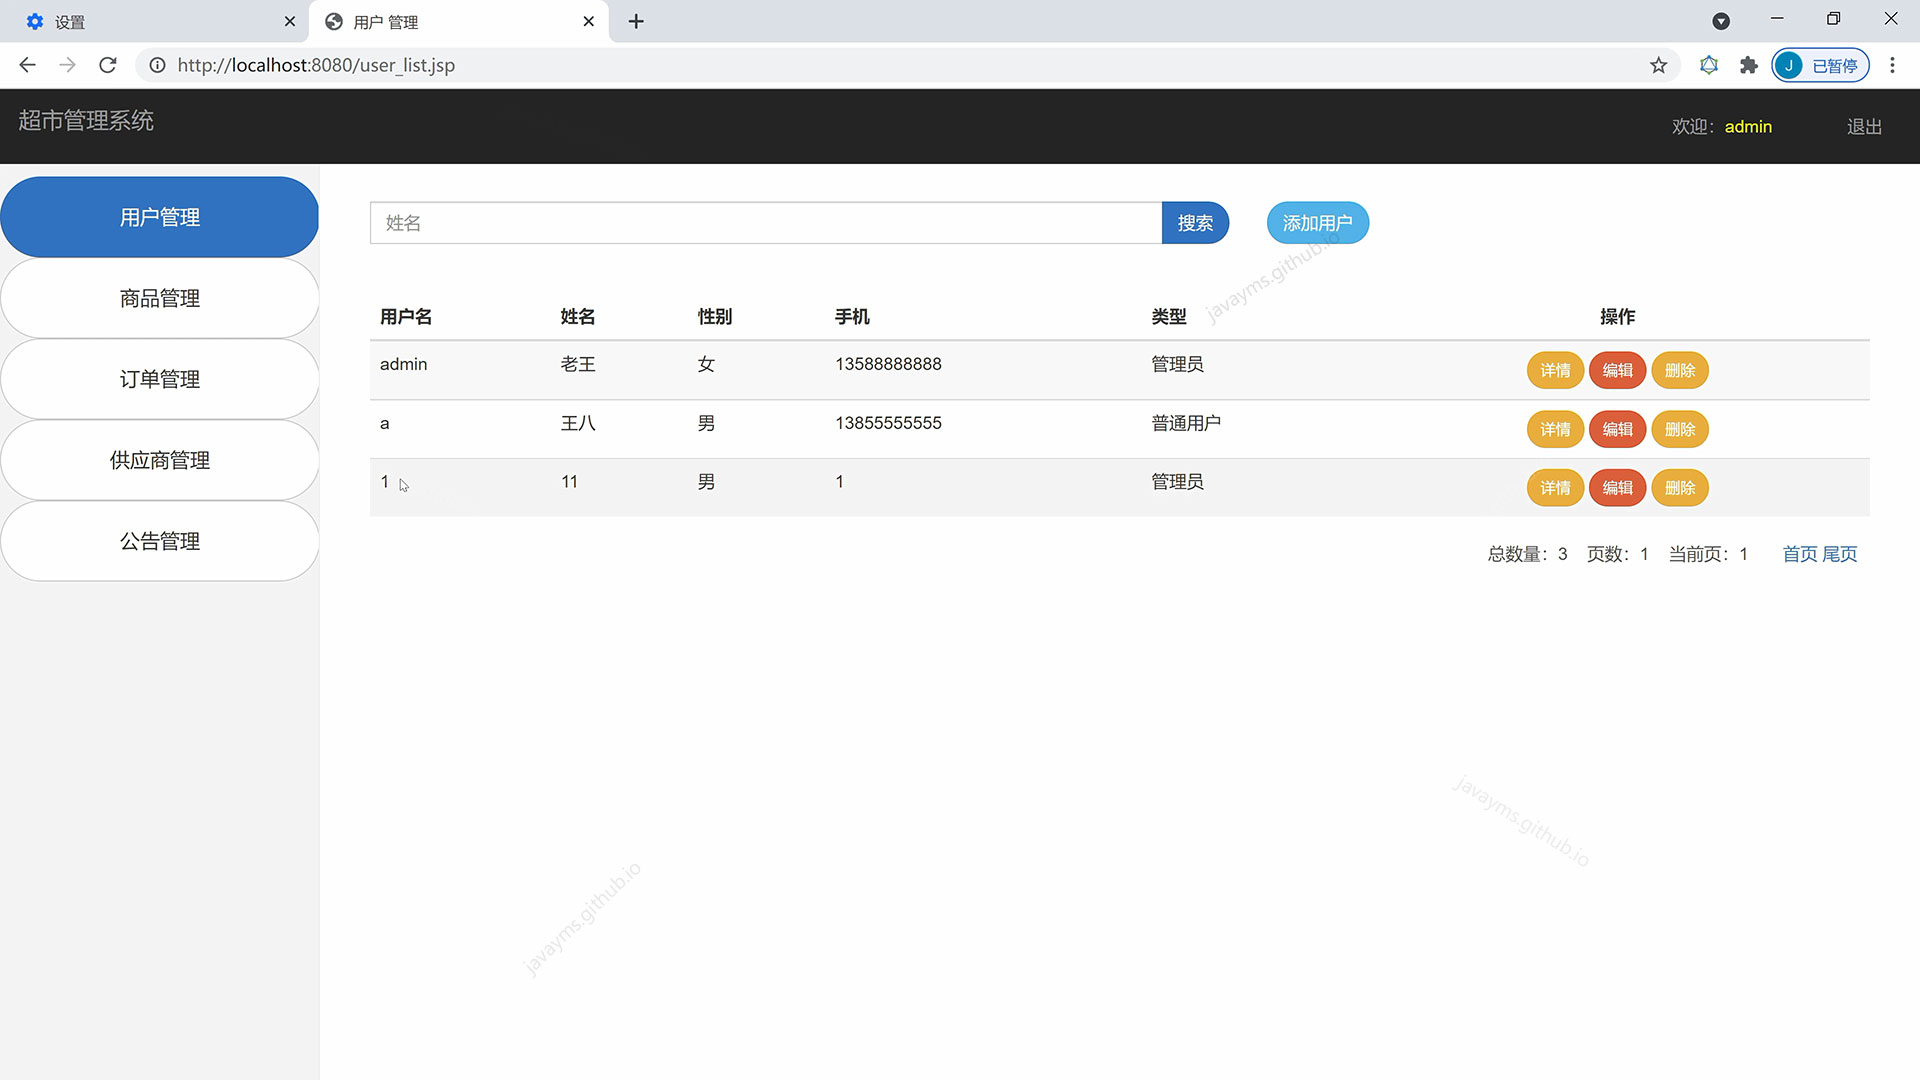Screen dimensions: 1920x1080
Task: Click the 搜索 button
Action: [x=1194, y=223]
